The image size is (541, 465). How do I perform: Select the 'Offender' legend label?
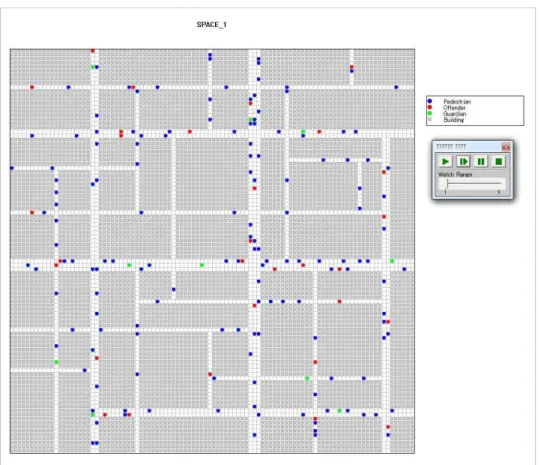[454, 108]
